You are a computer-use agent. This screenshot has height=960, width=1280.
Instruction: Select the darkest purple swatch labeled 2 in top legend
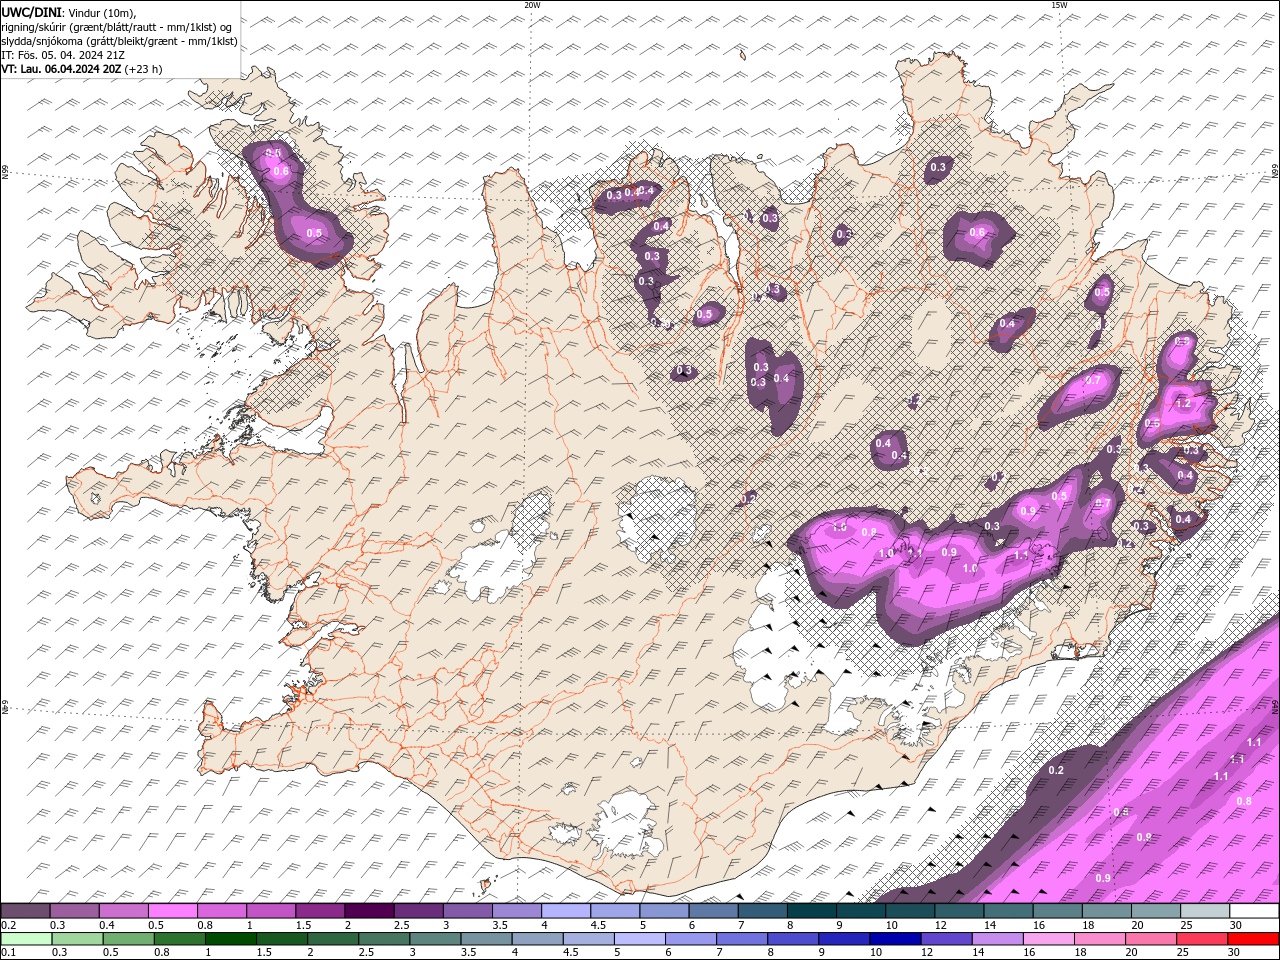368,911
